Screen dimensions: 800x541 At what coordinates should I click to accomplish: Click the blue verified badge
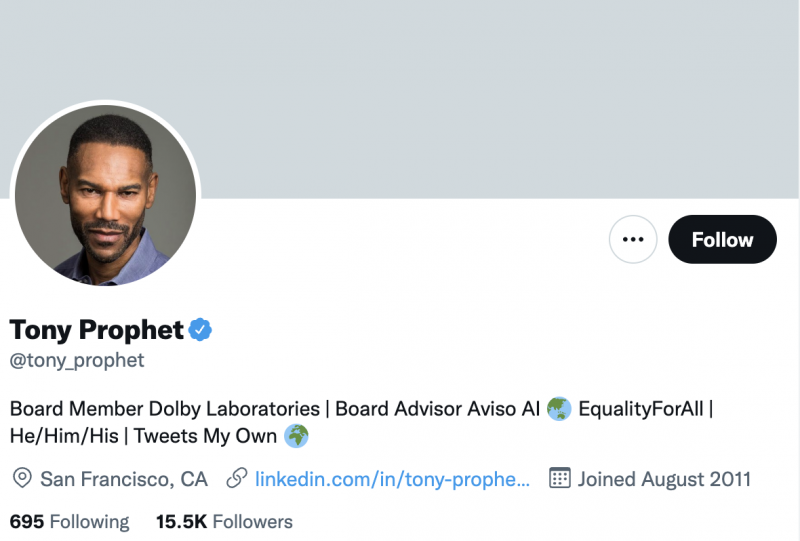click(x=201, y=329)
